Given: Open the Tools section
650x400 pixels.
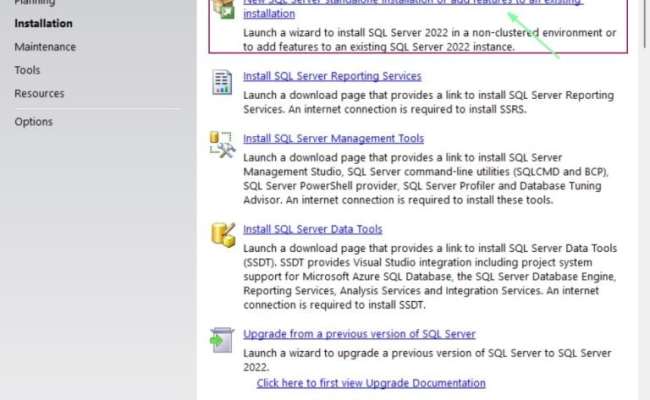Looking at the screenshot, I should [x=27, y=70].
